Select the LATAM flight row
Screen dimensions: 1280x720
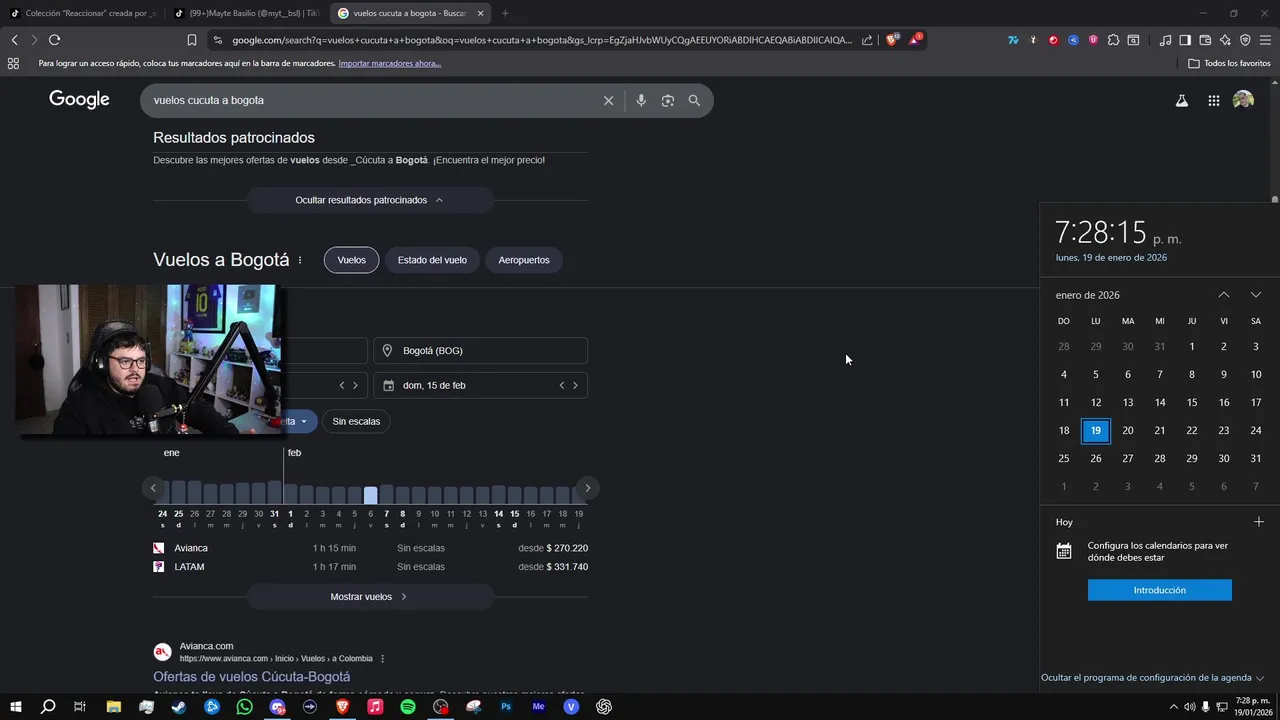tap(370, 567)
